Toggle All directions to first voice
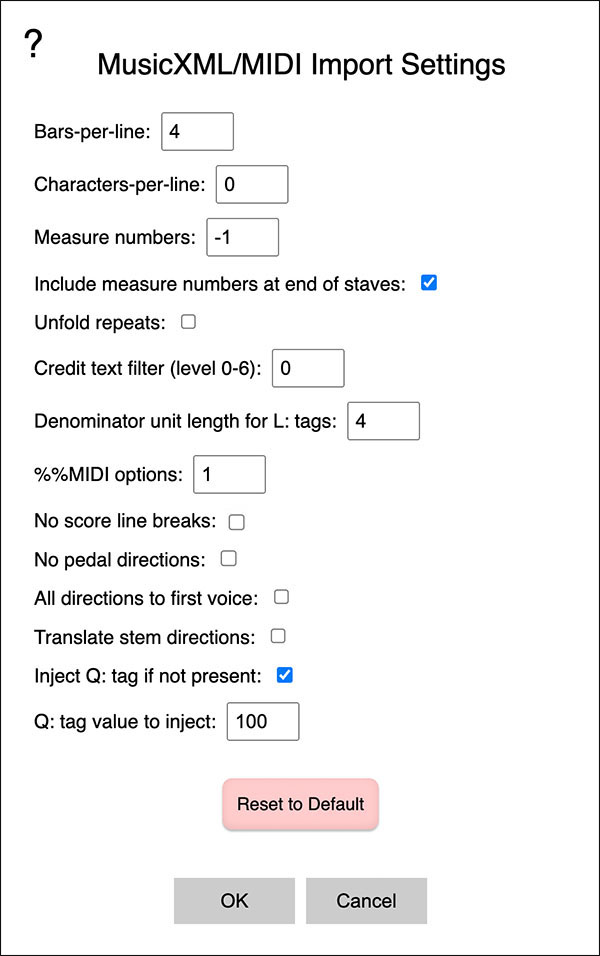Viewport: 600px width, 956px height. 281,597
